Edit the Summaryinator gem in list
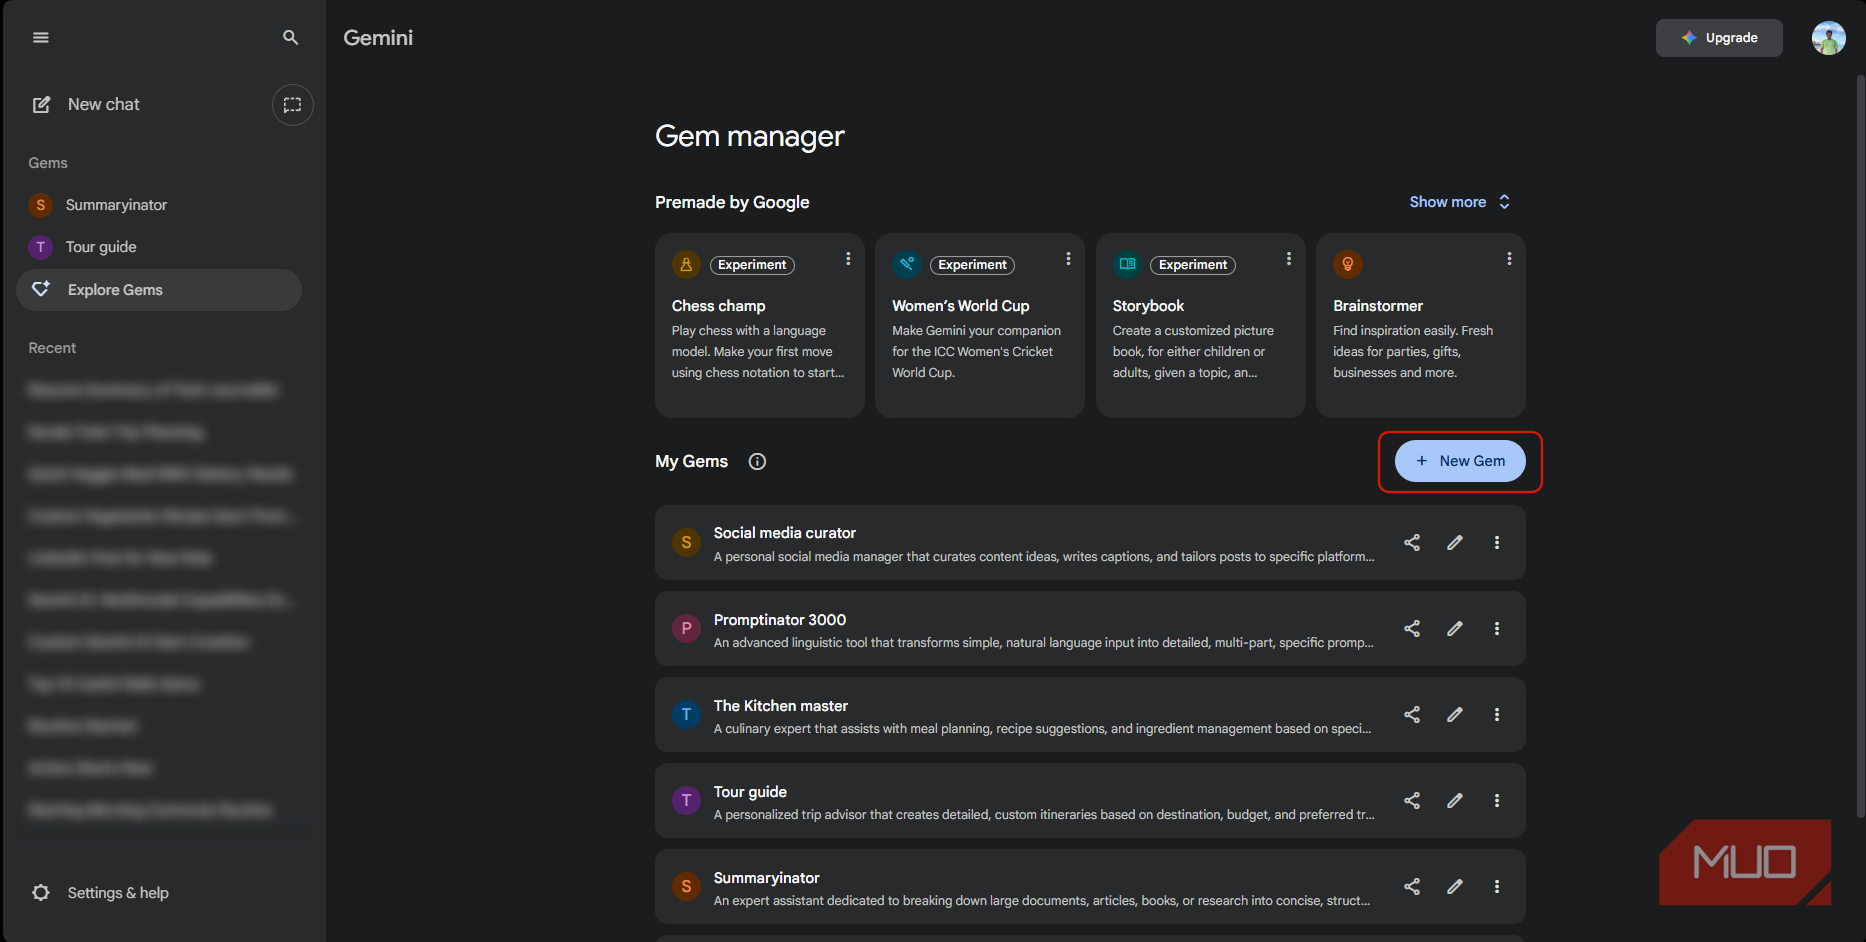1866x942 pixels. tap(1455, 886)
